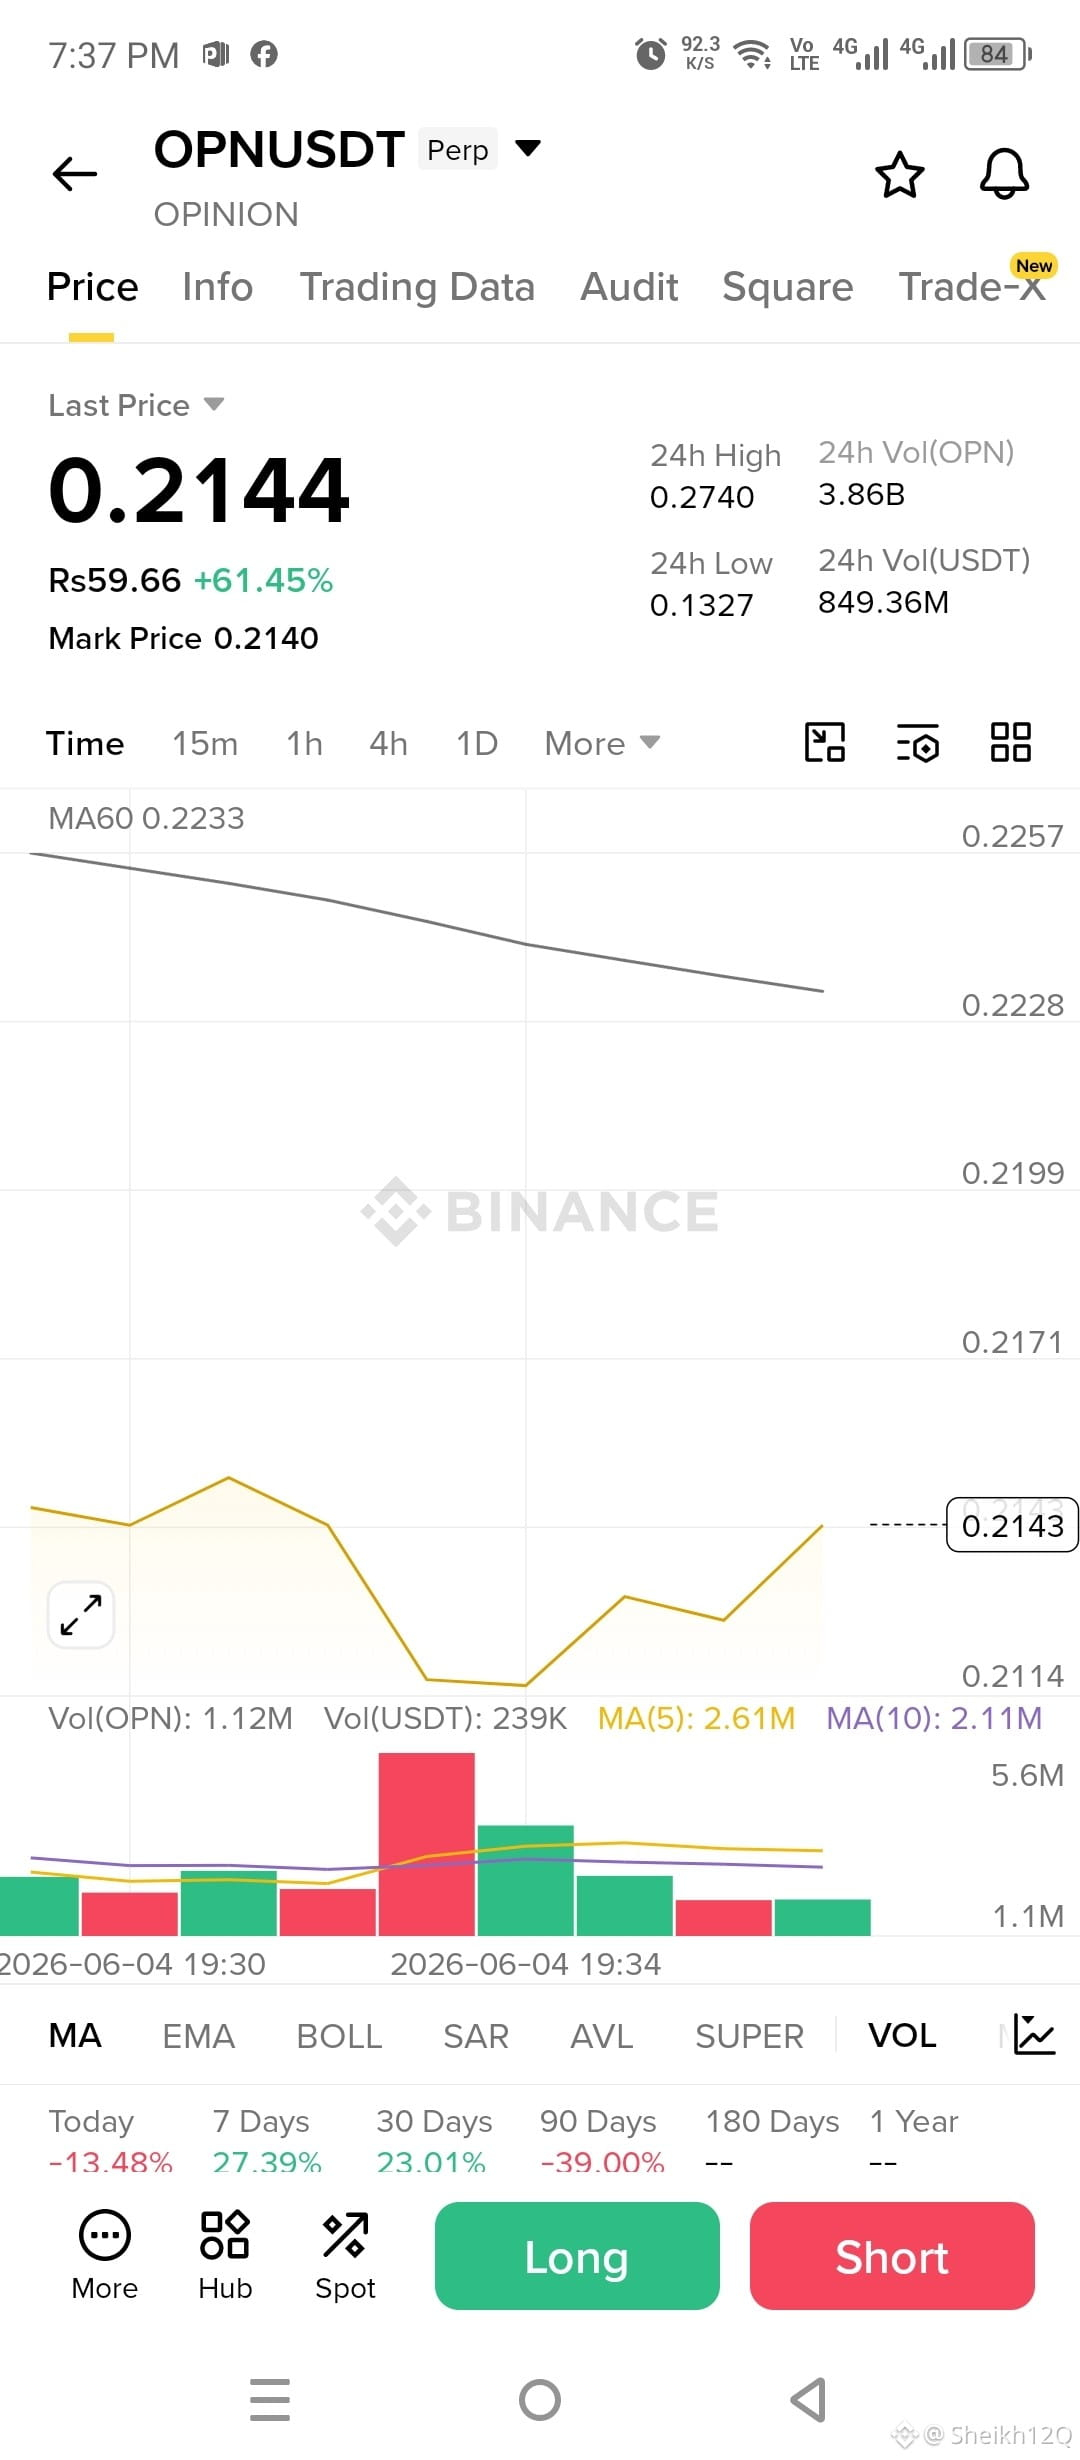
Task: Enable the BOLL indicator
Action: point(339,2035)
